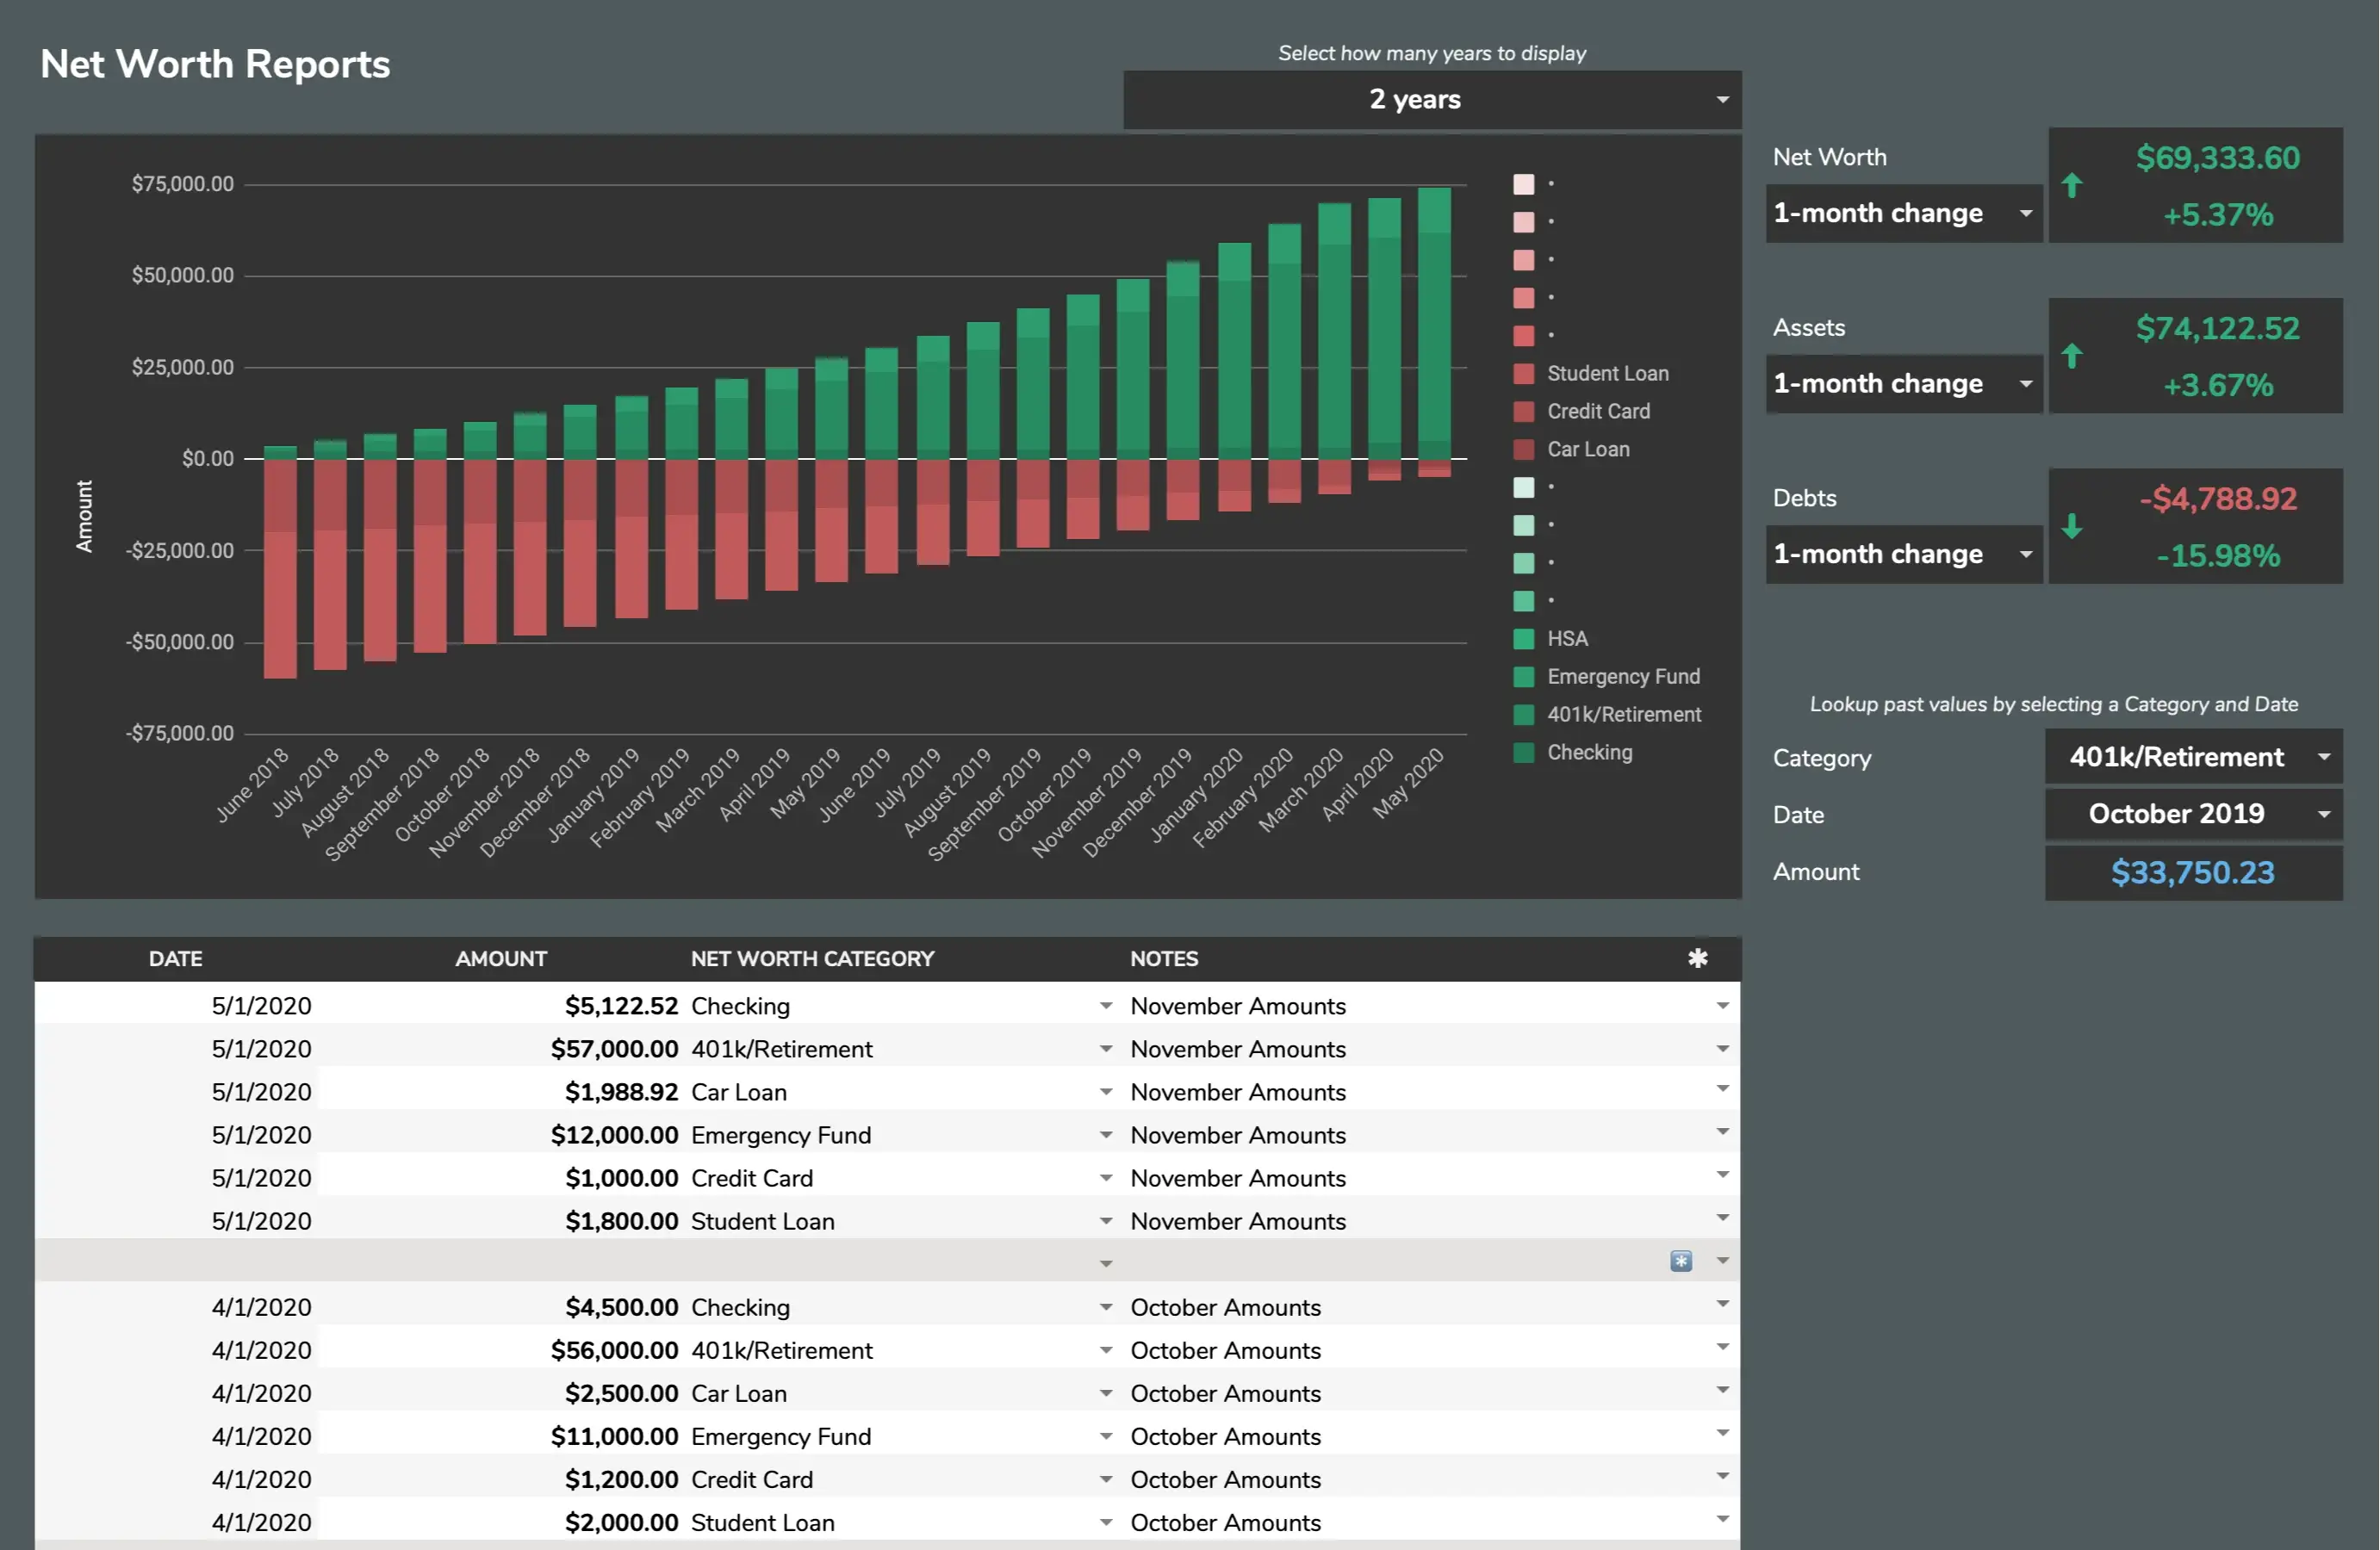
Task: Click the +5.37% net worth change value
Action: tap(2217, 215)
